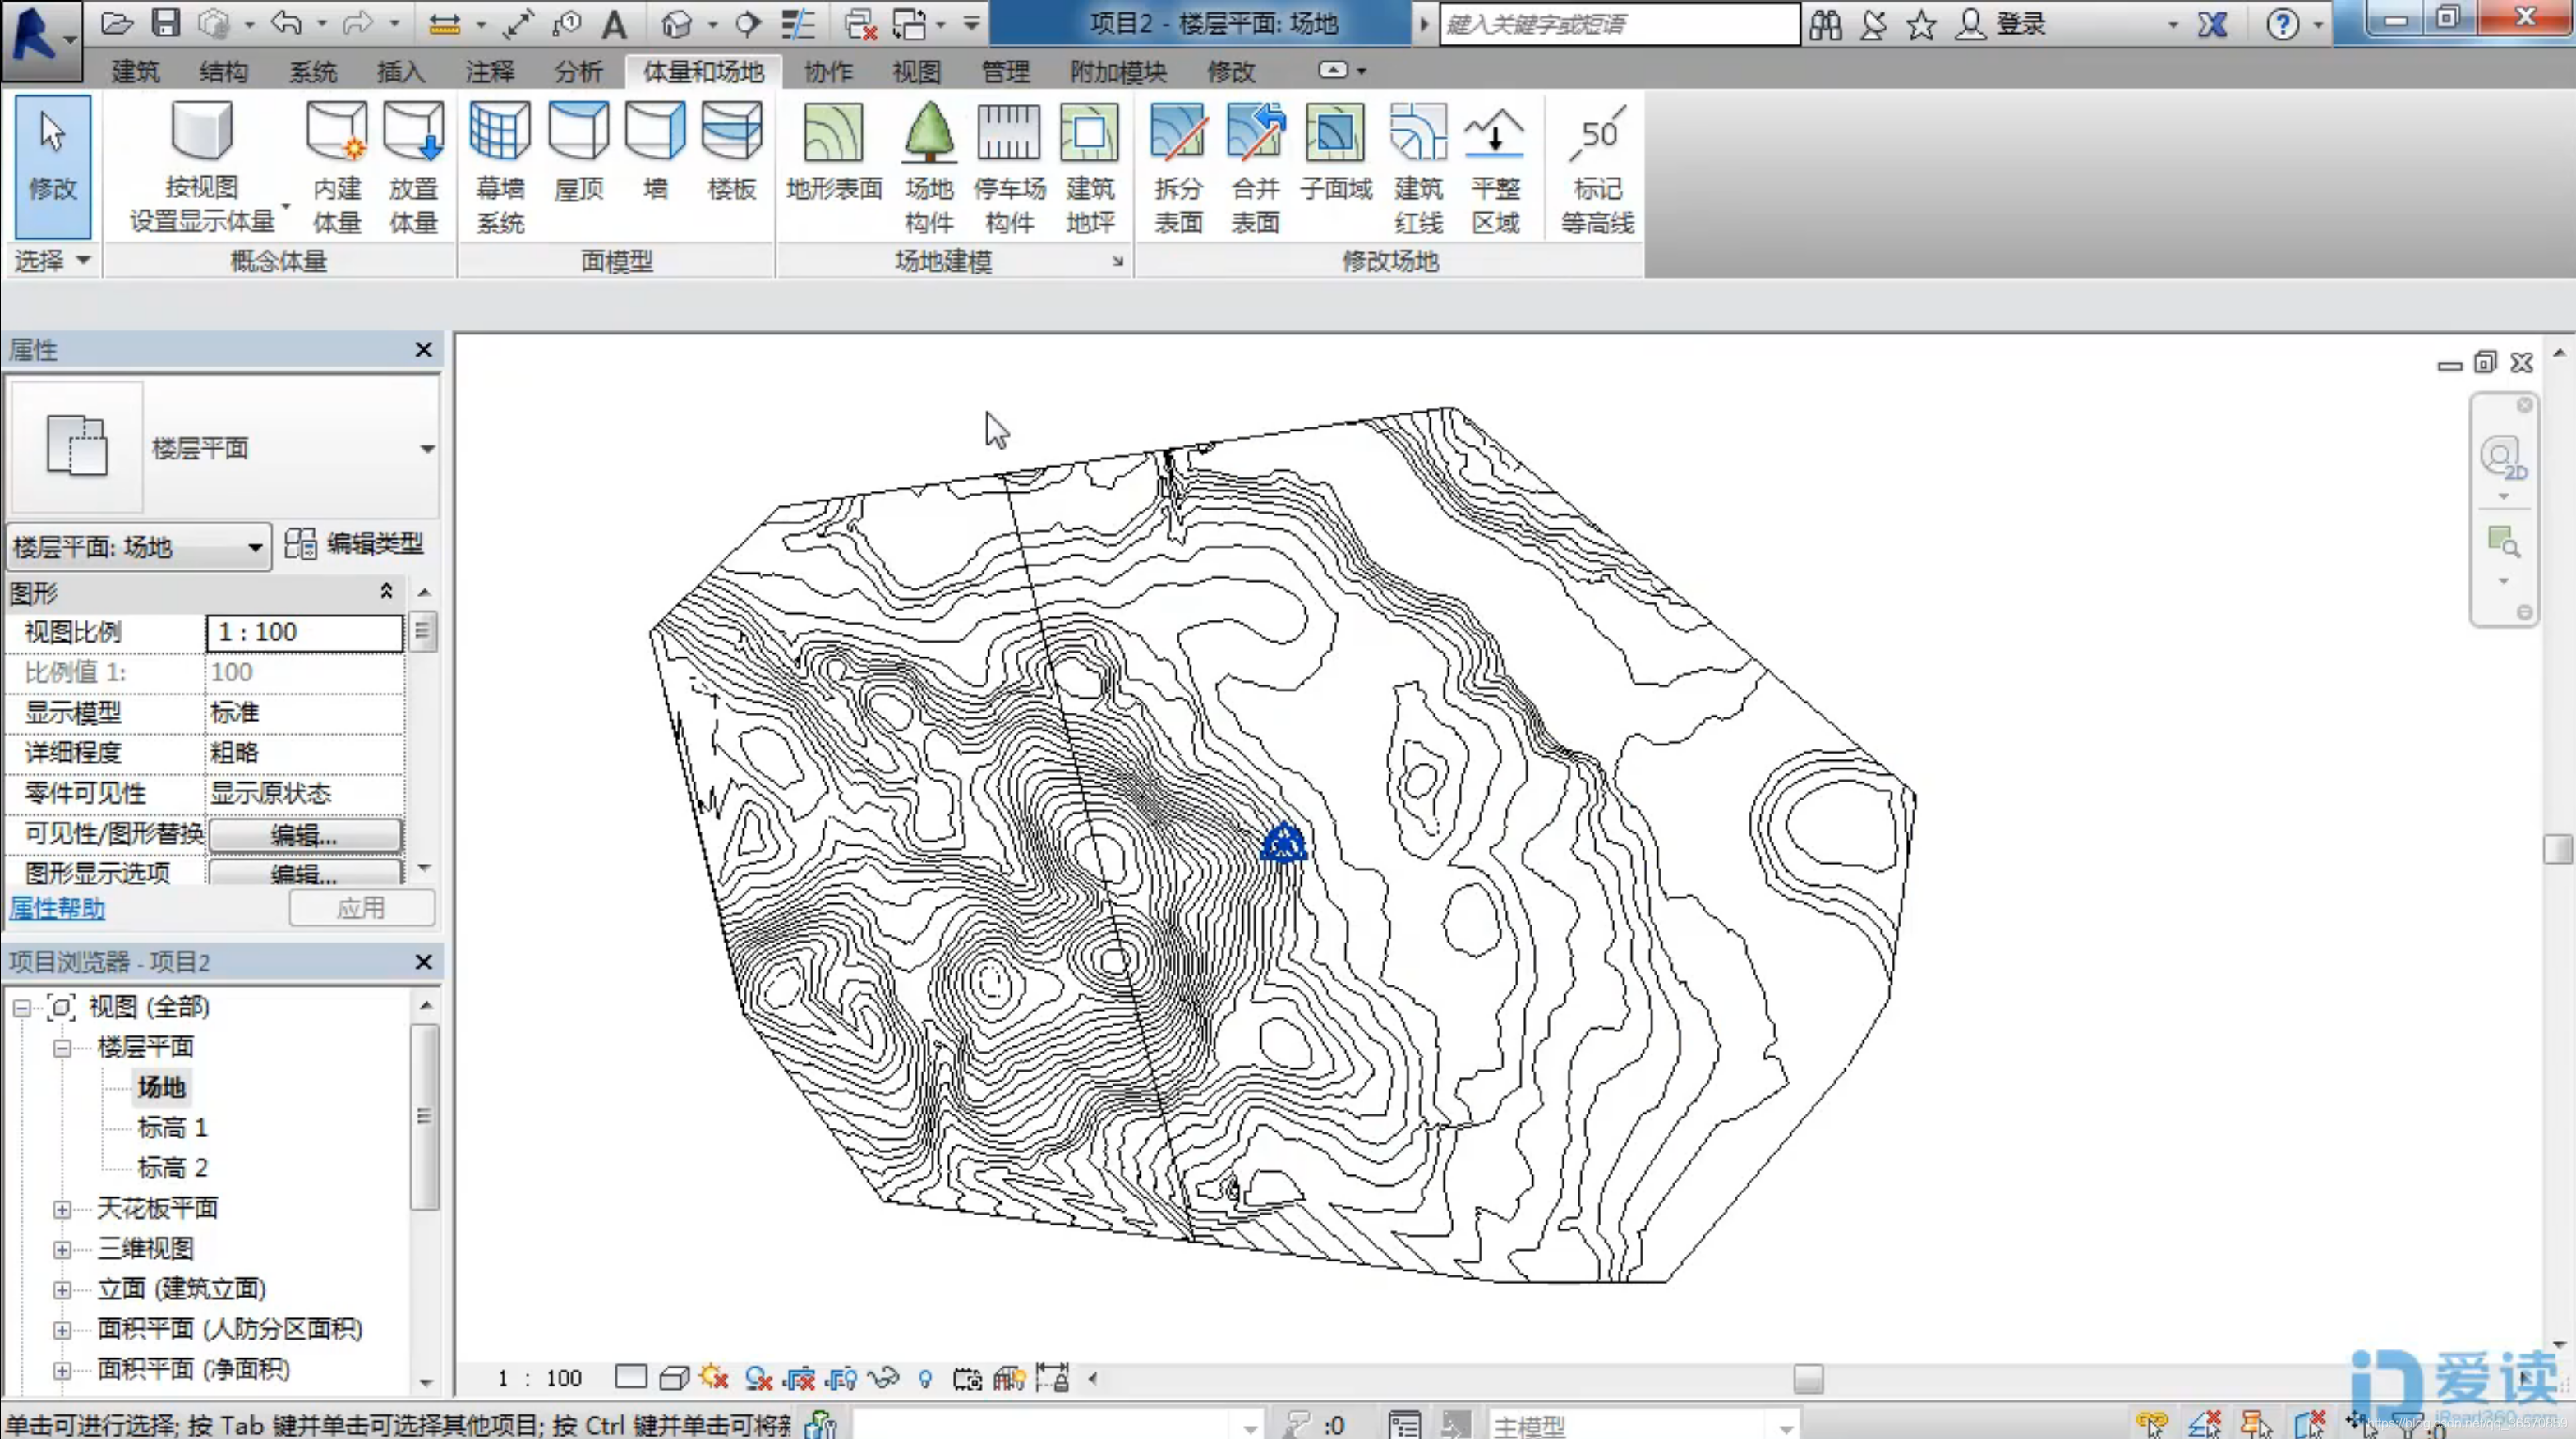Click the 合并表面 merge surfaces tool
The image size is (2576, 1439).
click(1255, 167)
